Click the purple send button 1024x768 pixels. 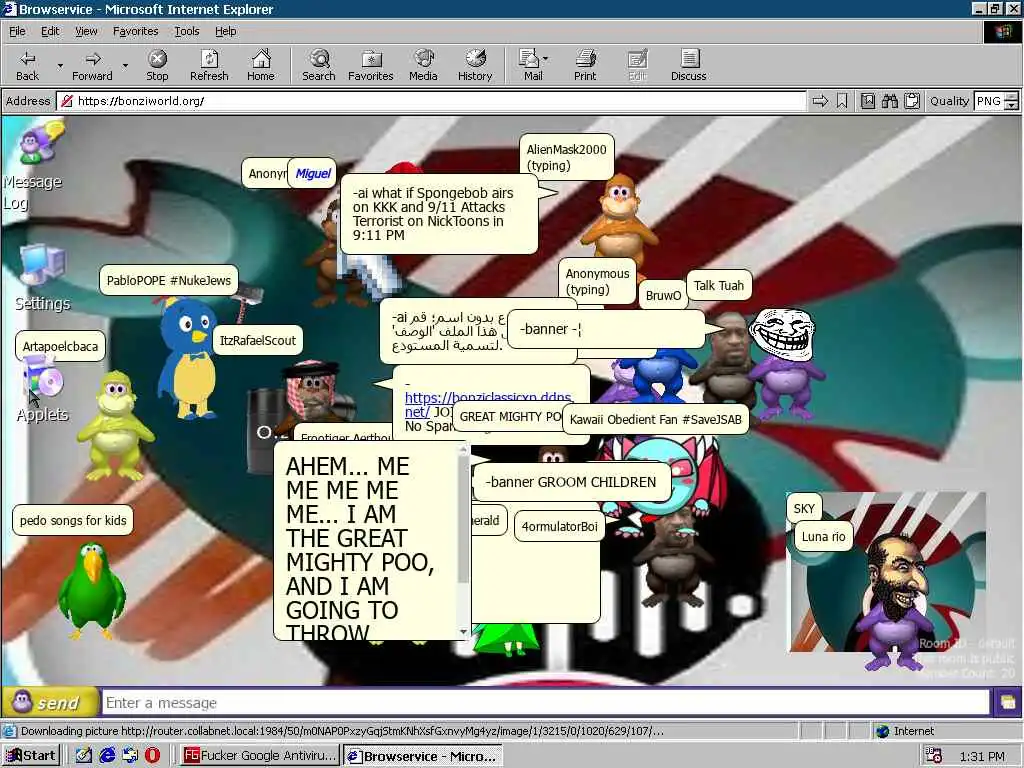50,703
